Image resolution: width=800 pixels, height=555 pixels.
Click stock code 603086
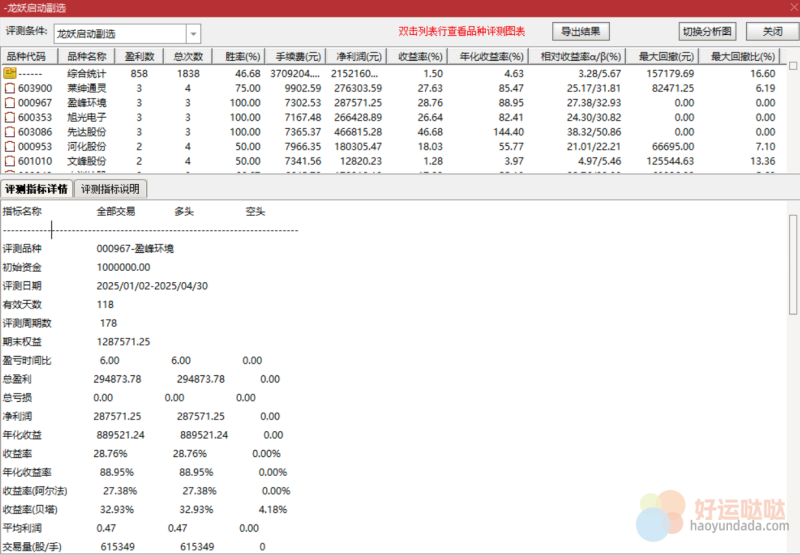pos(35,132)
